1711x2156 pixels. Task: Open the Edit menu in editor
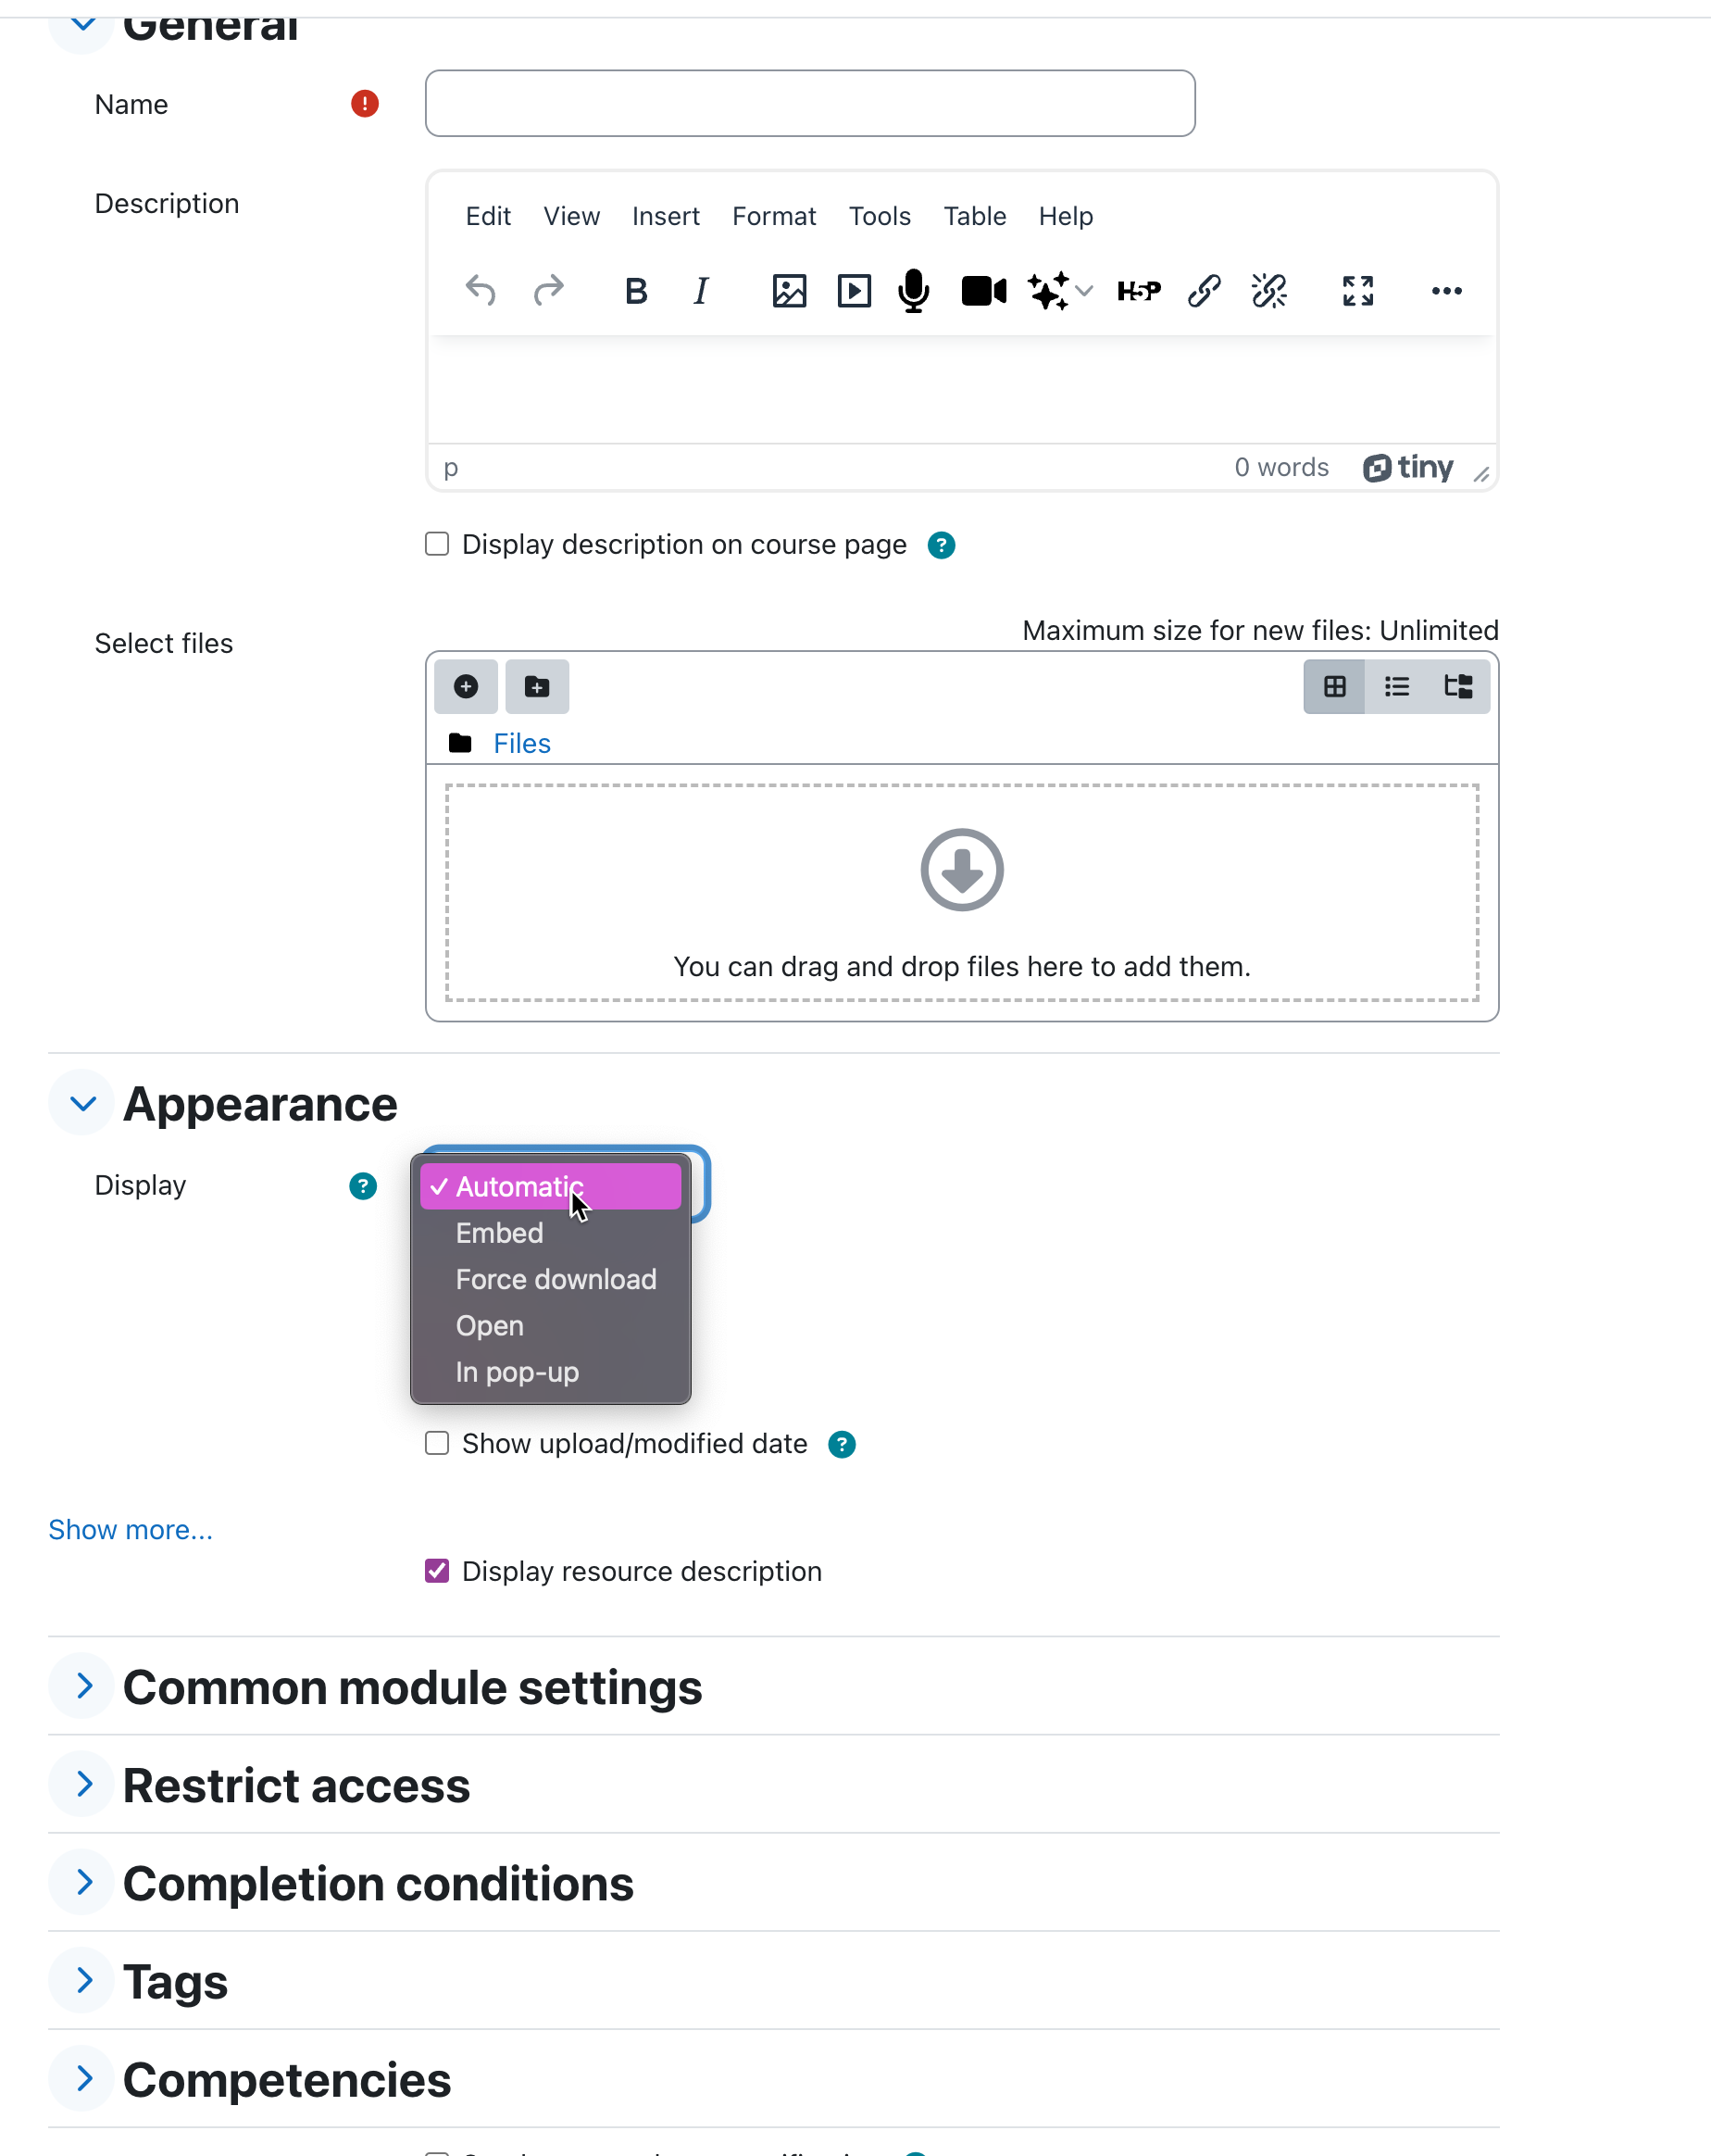[488, 216]
